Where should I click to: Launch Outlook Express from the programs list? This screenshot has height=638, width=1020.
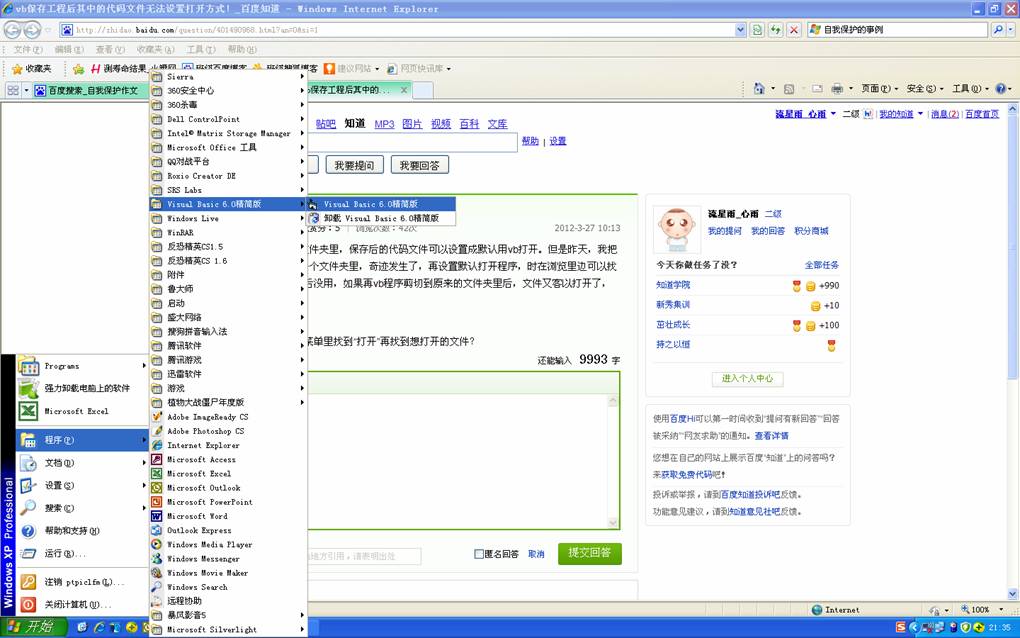click(228, 531)
